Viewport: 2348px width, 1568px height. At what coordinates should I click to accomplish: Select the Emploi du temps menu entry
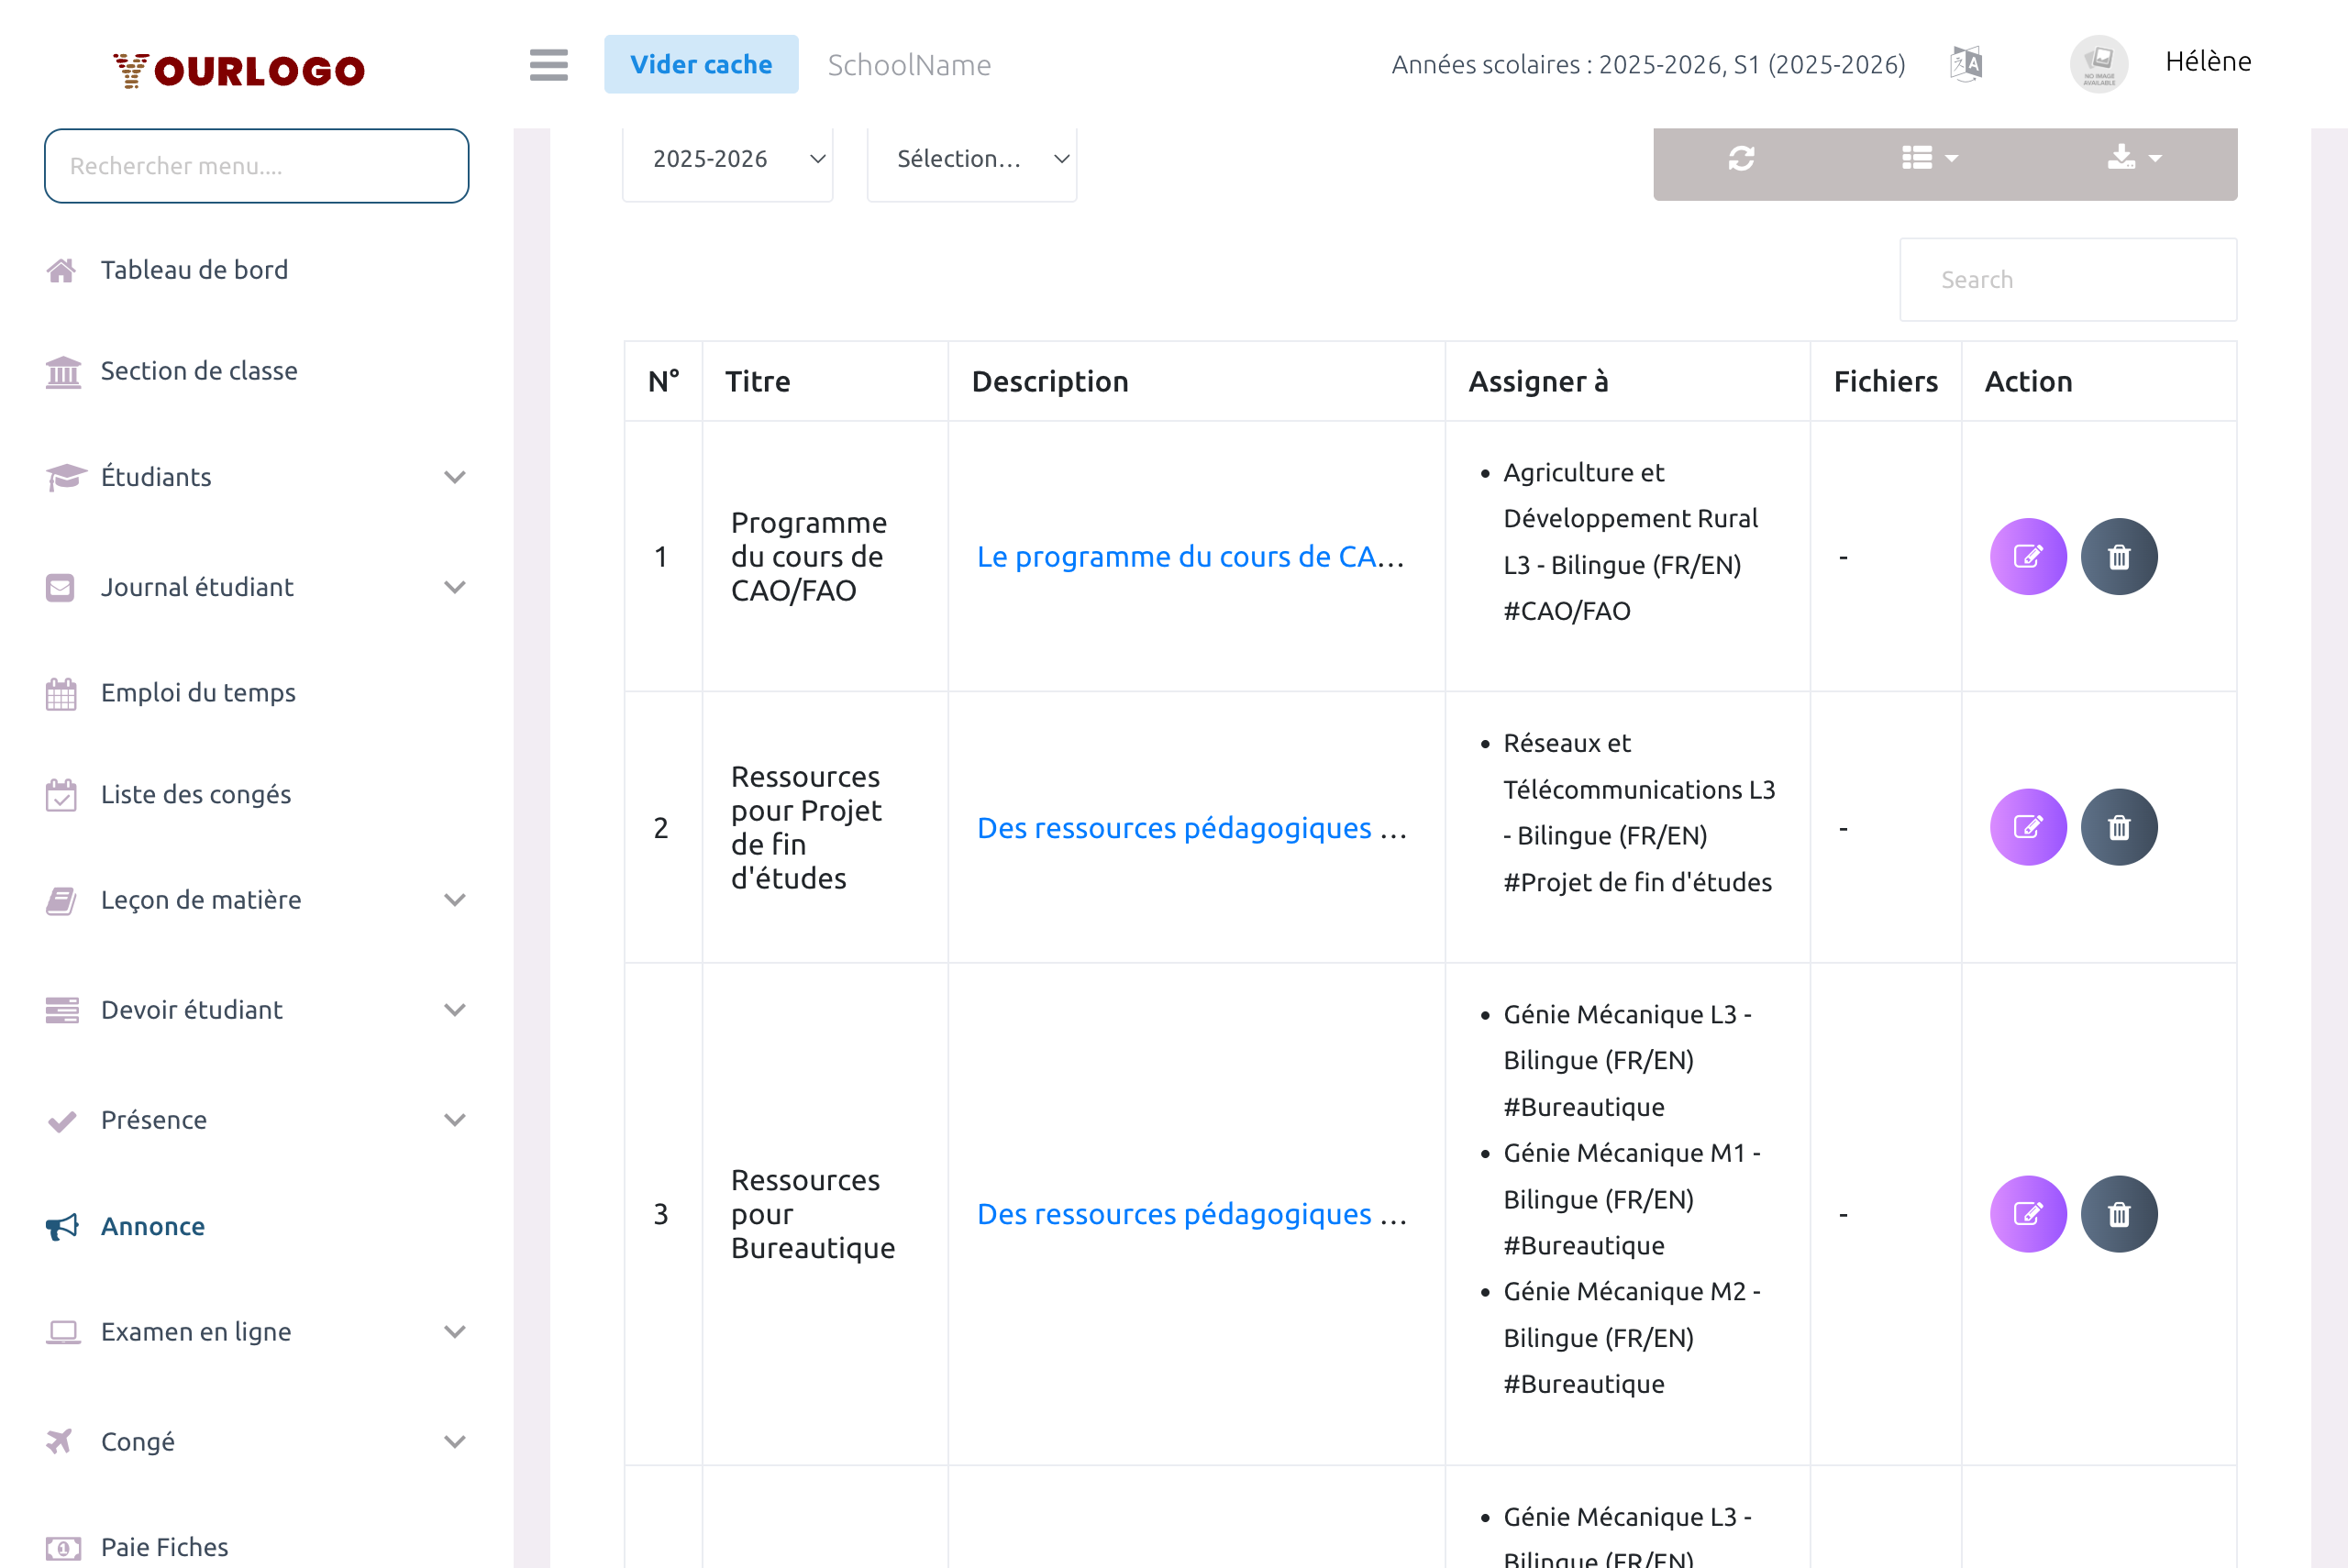tap(197, 692)
